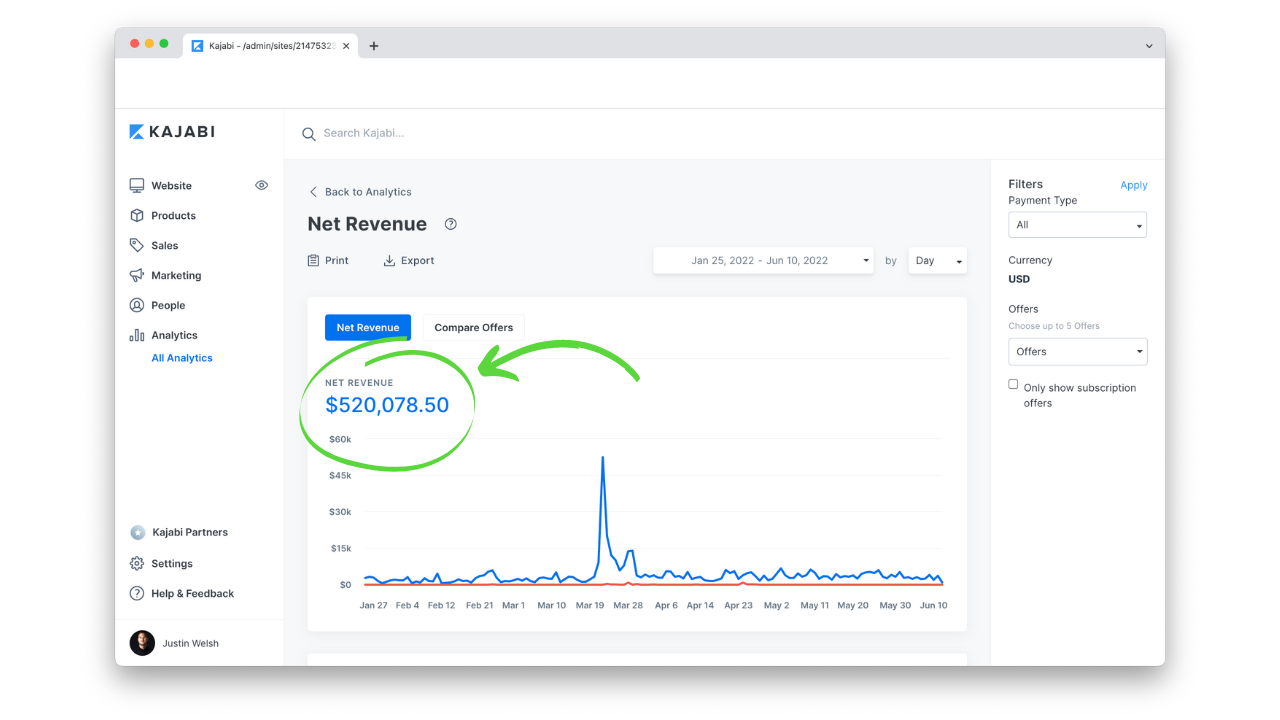Open the by Day interval dropdown

[937, 260]
